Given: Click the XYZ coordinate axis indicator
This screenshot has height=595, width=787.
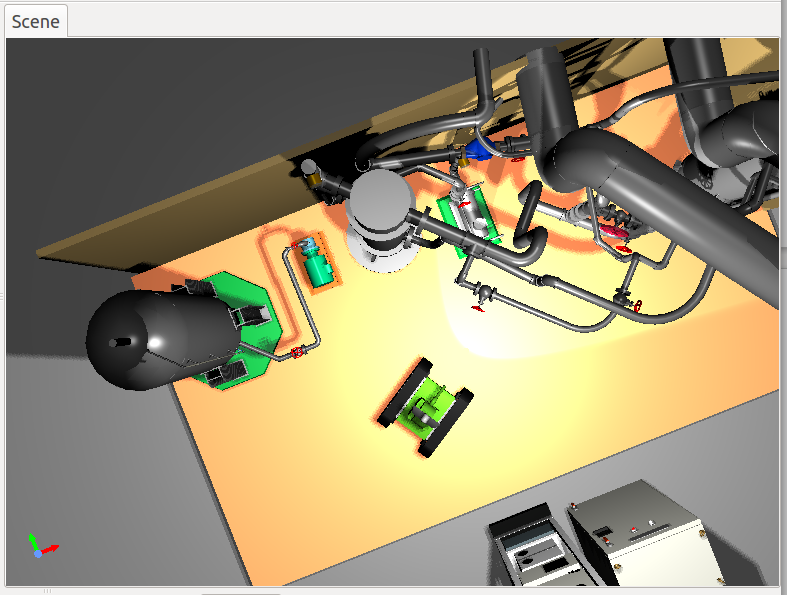Looking at the screenshot, I should pyautogui.click(x=40, y=546).
